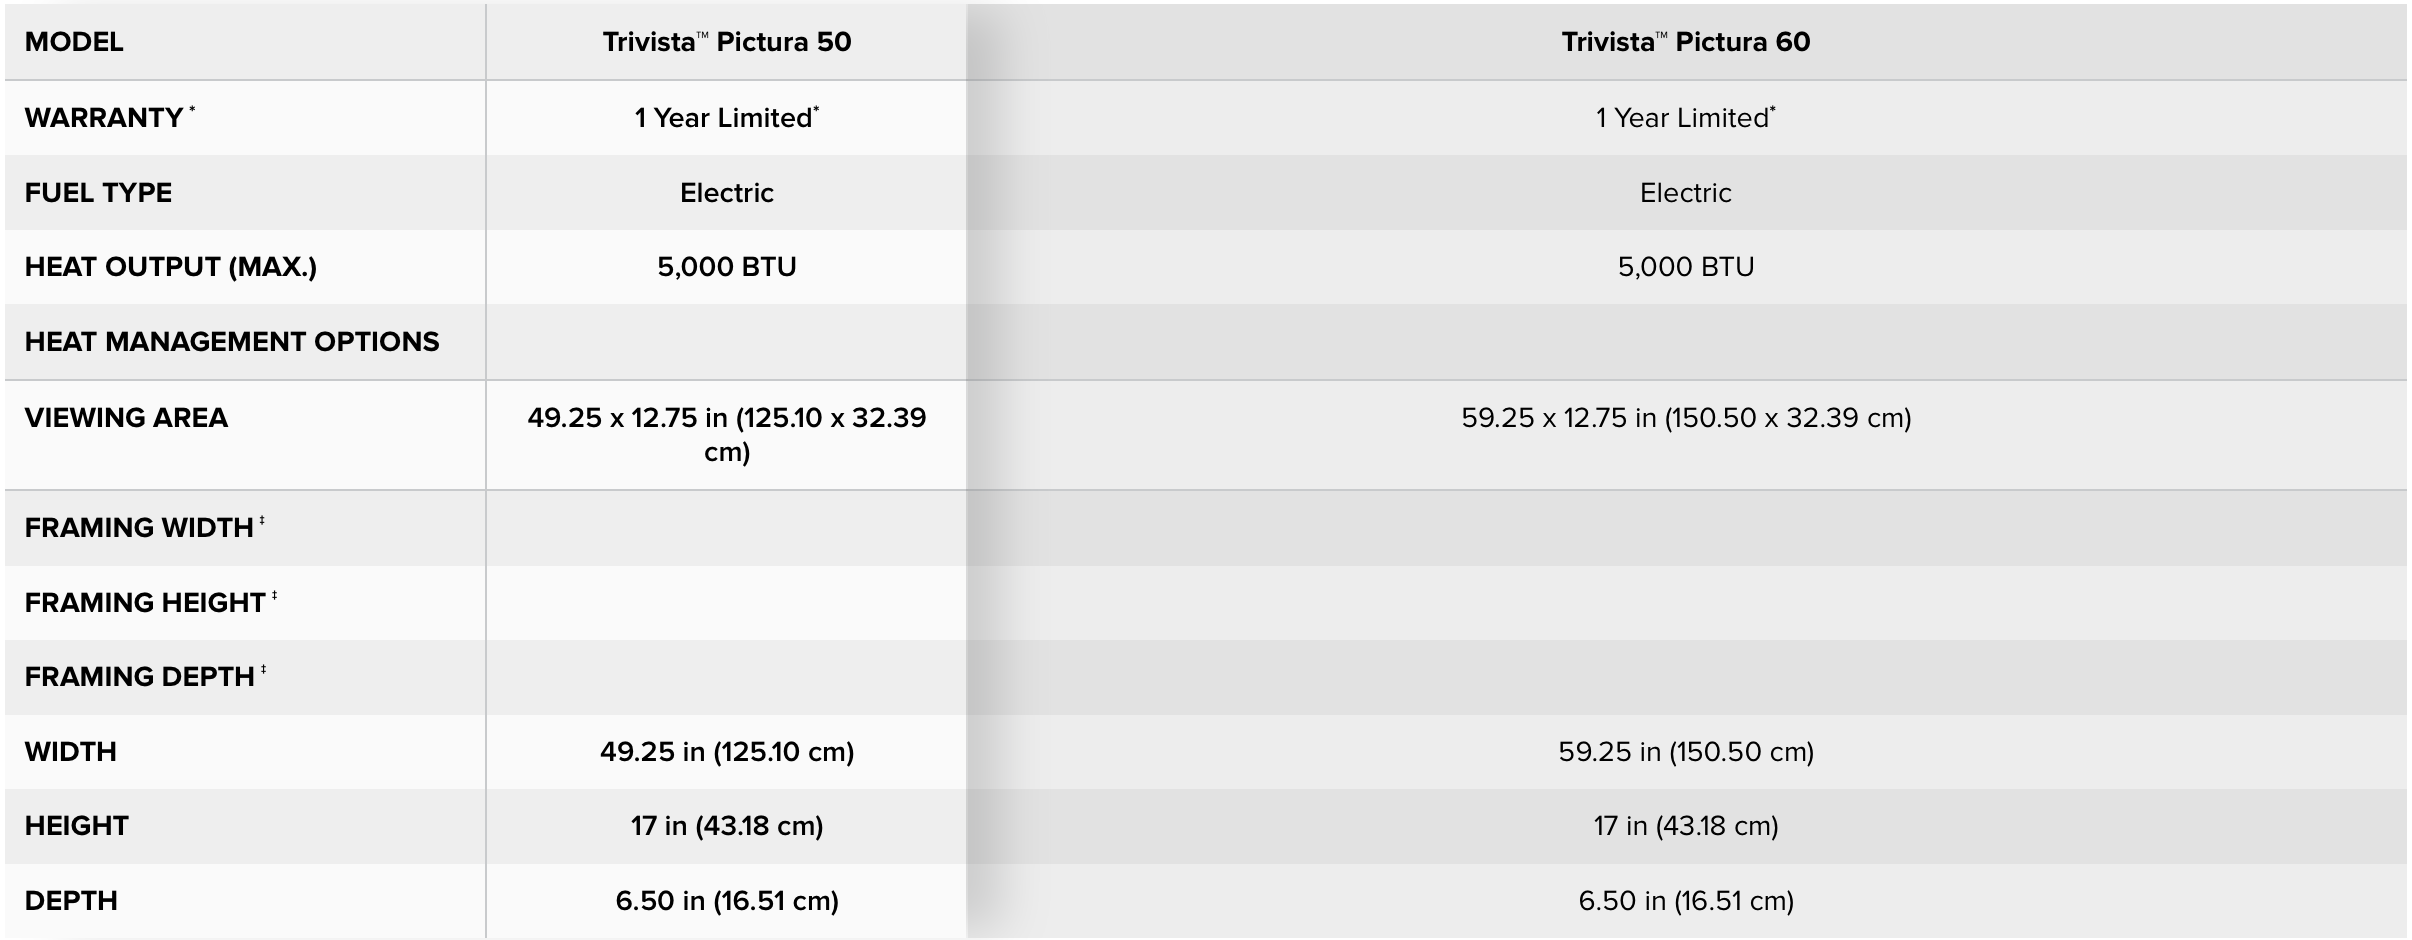Click the HEAT MANAGEMENT OPTIONS label

(x=231, y=342)
